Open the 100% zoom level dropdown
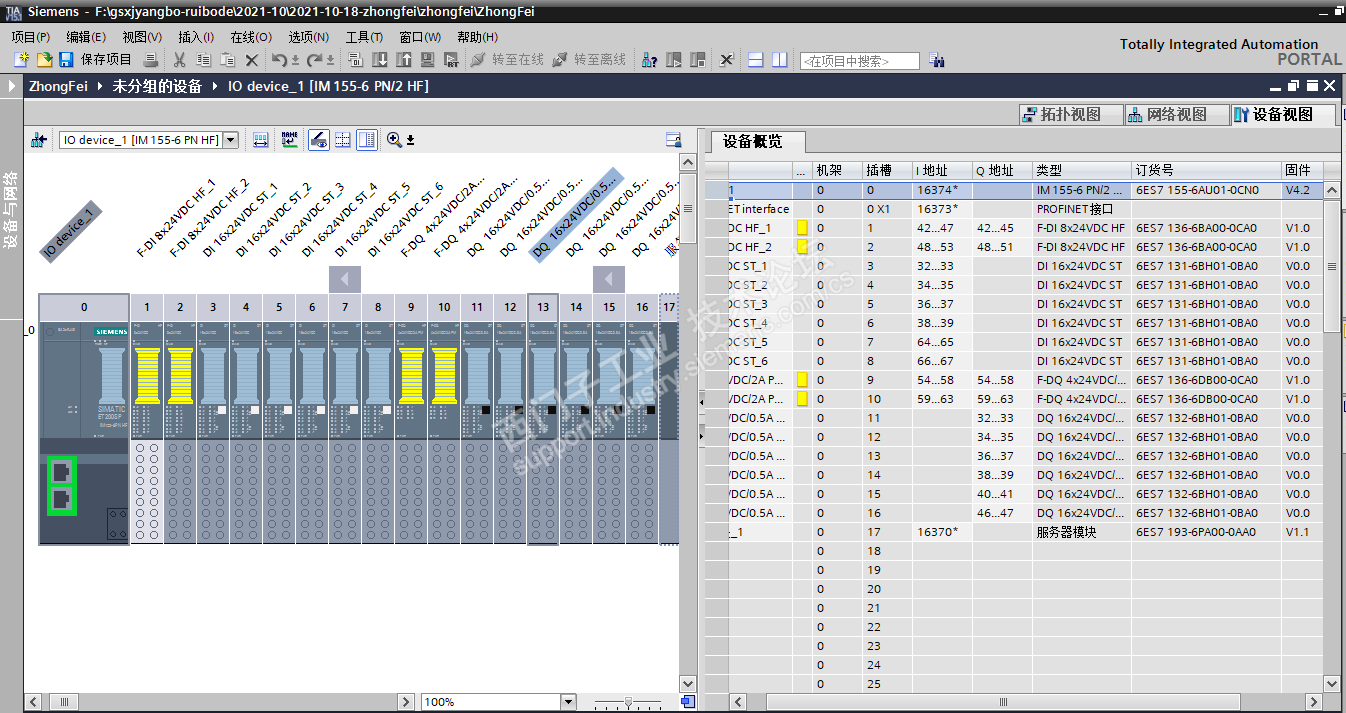Screen dimensions: 1346x713 (x=568, y=702)
